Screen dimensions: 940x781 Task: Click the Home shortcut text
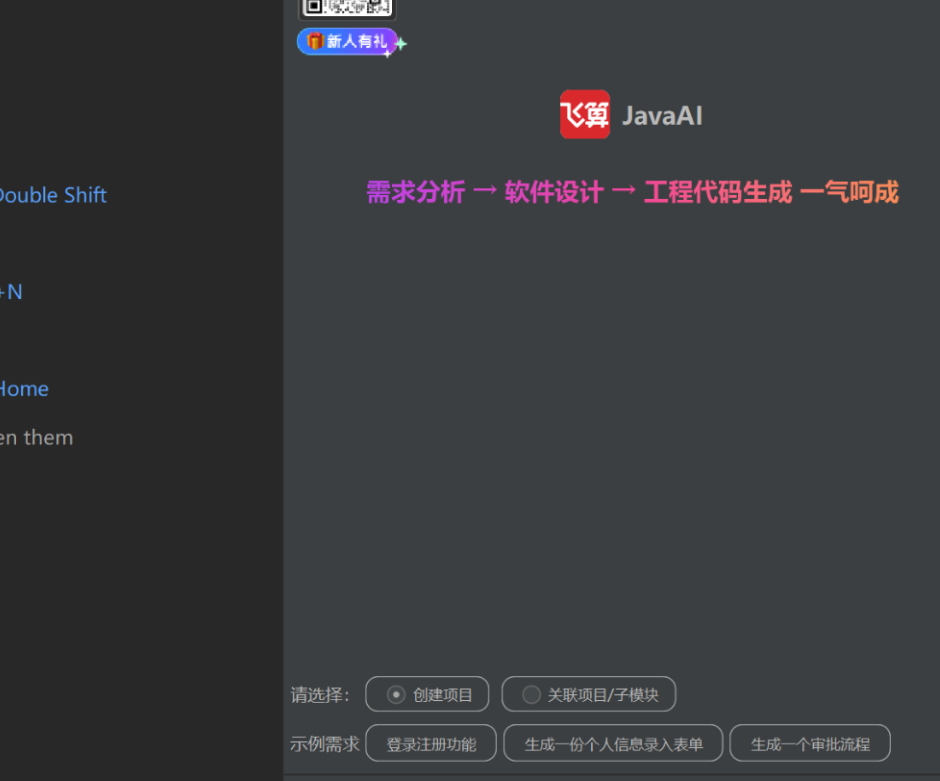pyautogui.click(x=24, y=389)
